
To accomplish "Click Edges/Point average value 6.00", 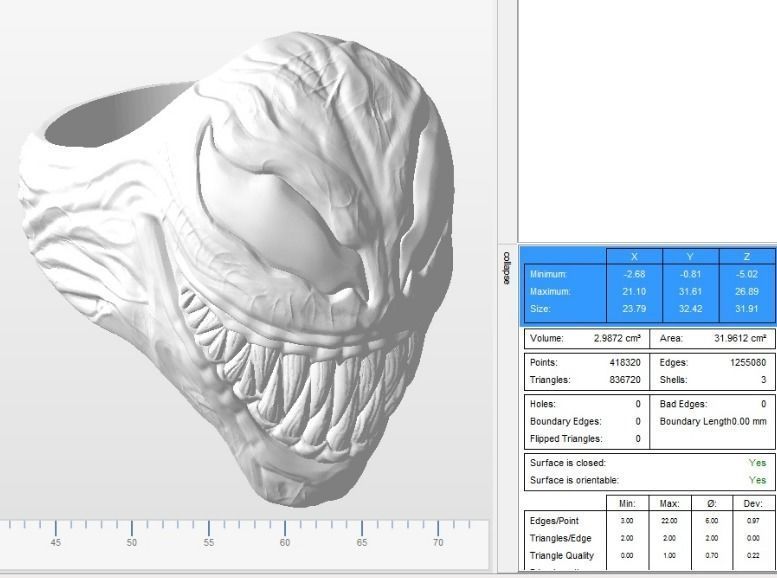I will [x=712, y=521].
